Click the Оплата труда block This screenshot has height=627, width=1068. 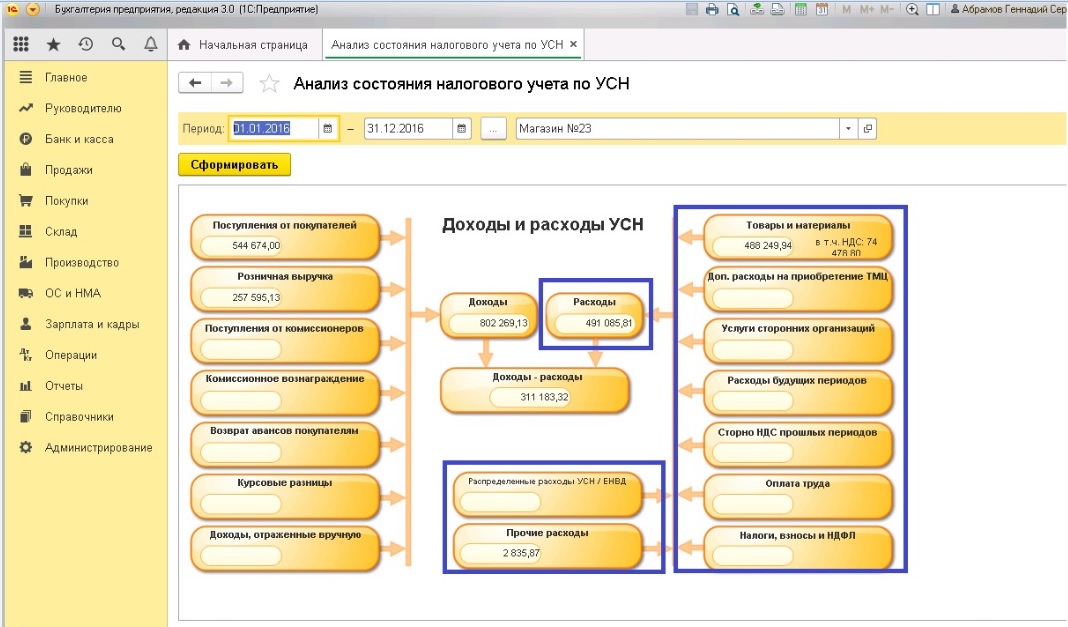tap(798, 495)
